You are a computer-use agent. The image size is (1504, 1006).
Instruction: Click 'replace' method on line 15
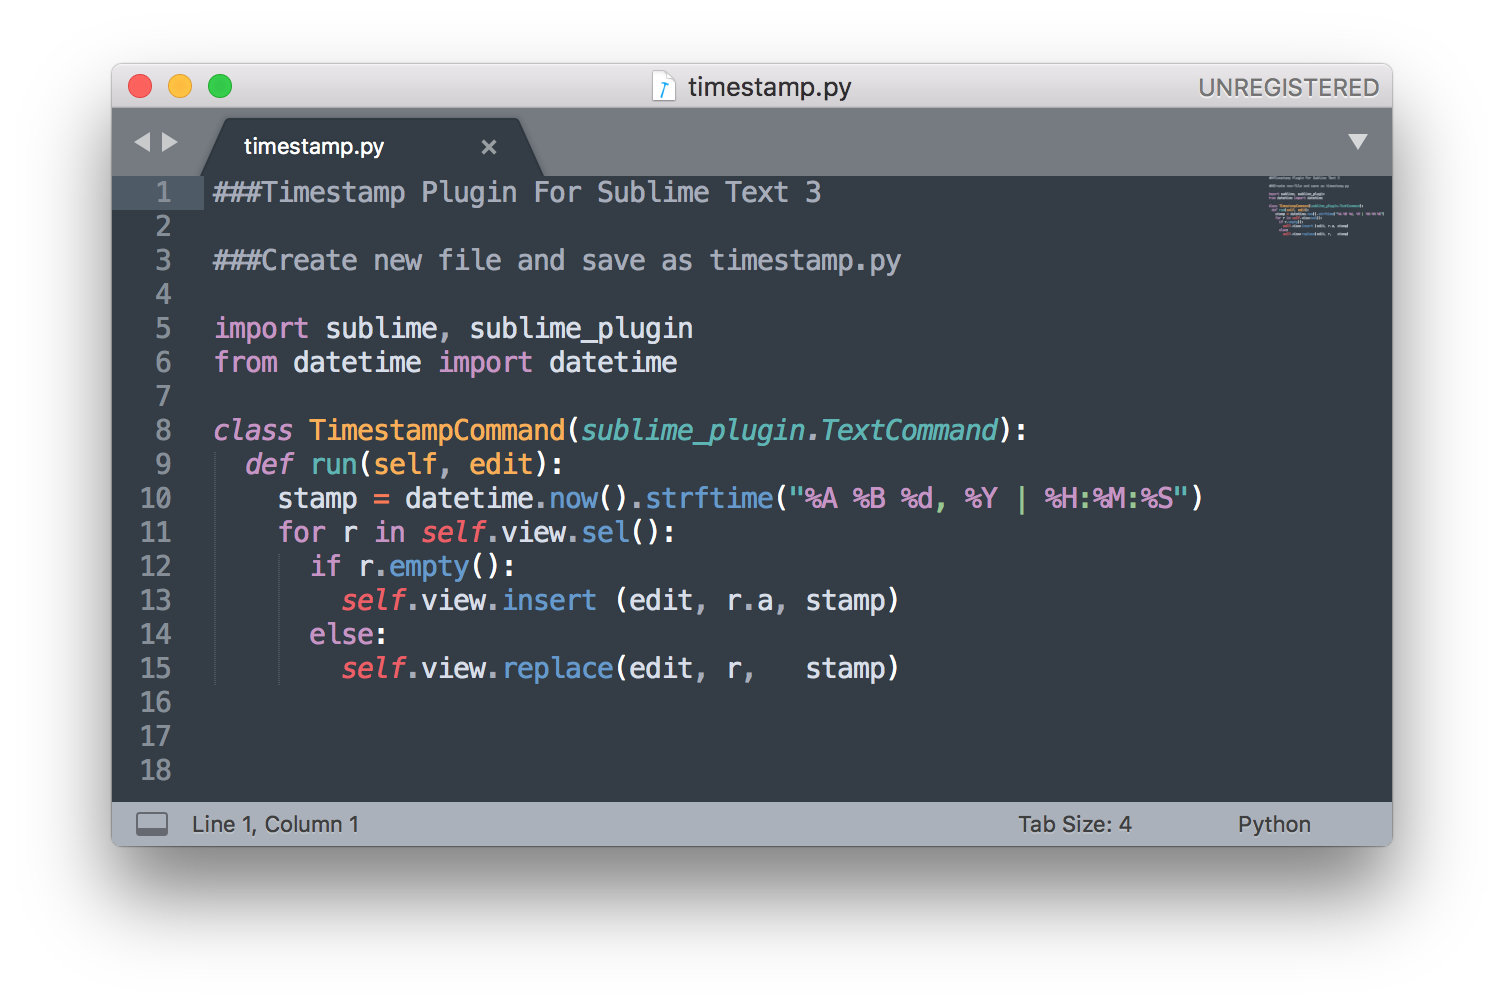(x=557, y=668)
